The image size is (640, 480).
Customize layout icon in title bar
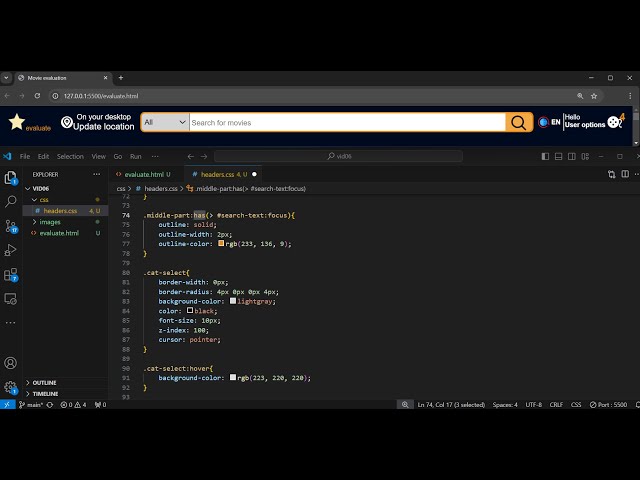click(585, 156)
